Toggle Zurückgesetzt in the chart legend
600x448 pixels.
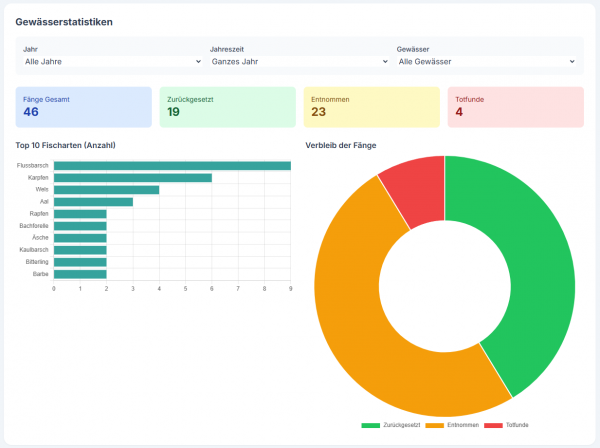(390, 426)
